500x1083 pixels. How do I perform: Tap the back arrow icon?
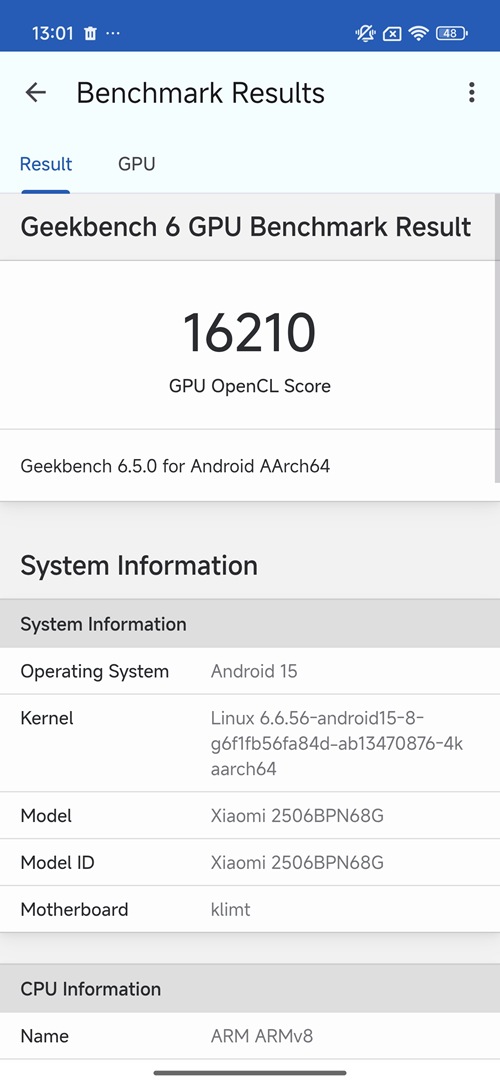tap(35, 93)
